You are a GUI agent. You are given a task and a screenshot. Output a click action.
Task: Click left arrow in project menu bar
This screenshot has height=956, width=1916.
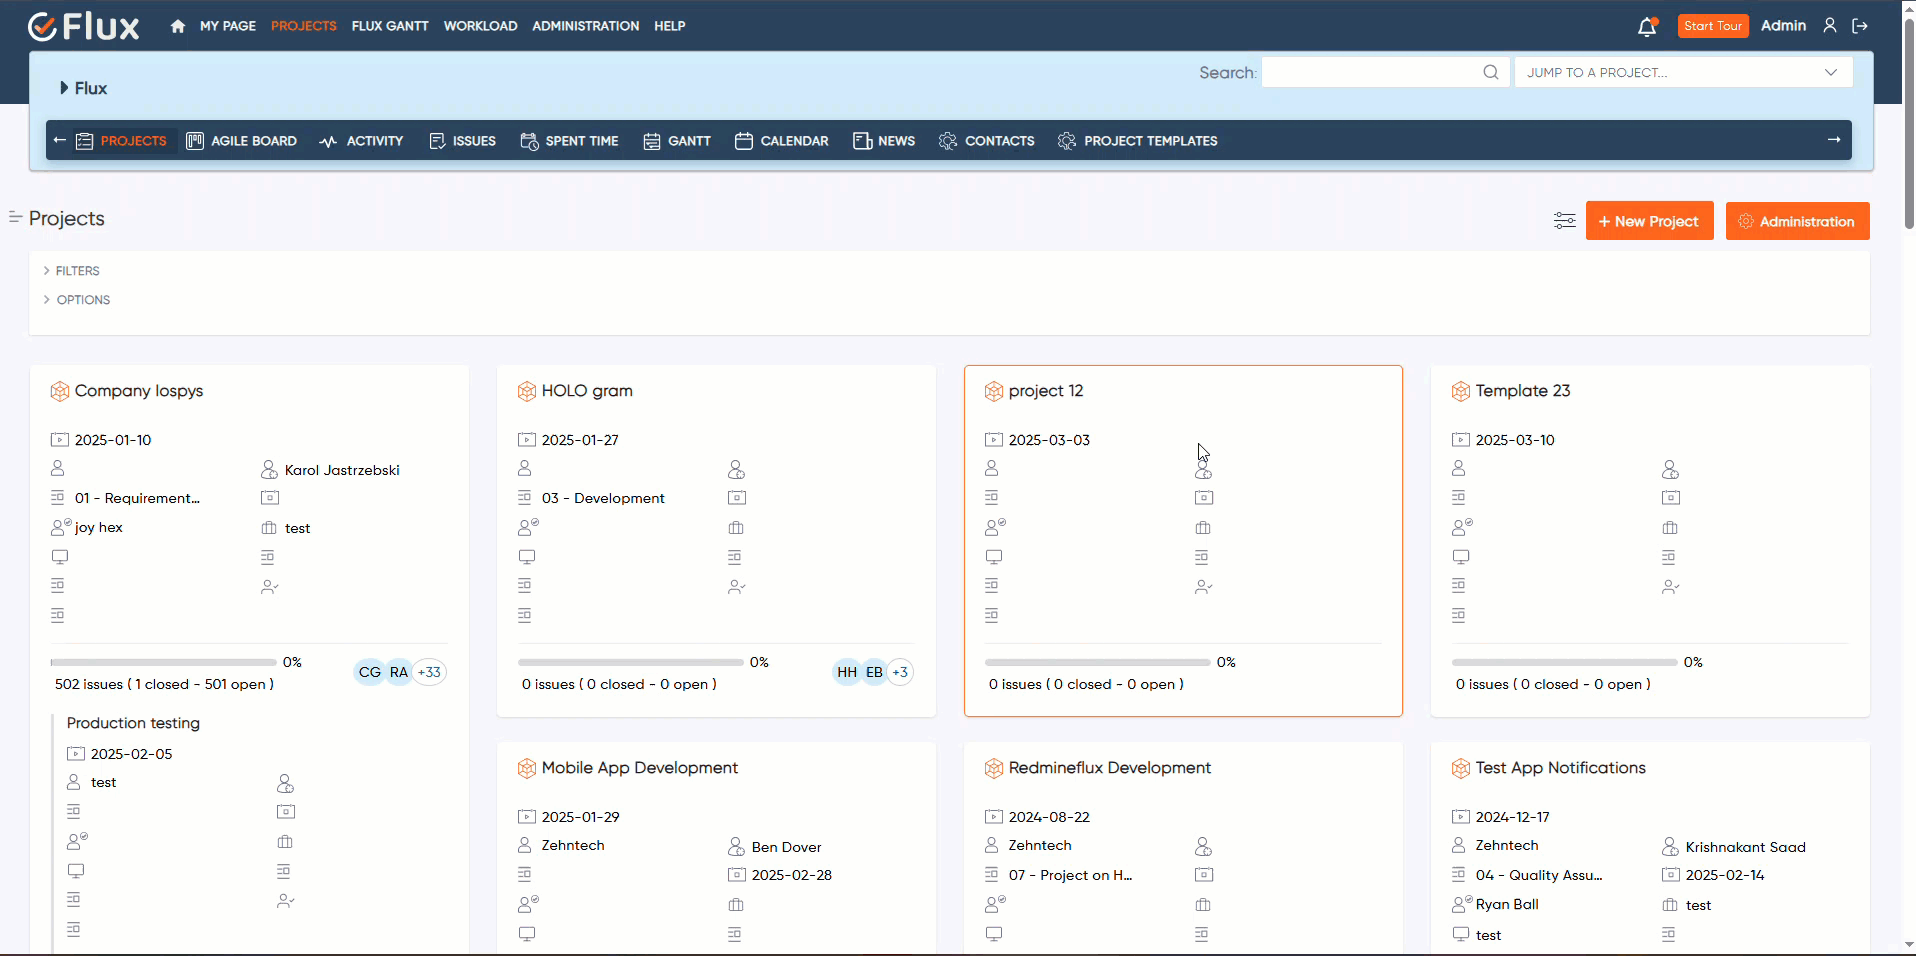(x=59, y=140)
